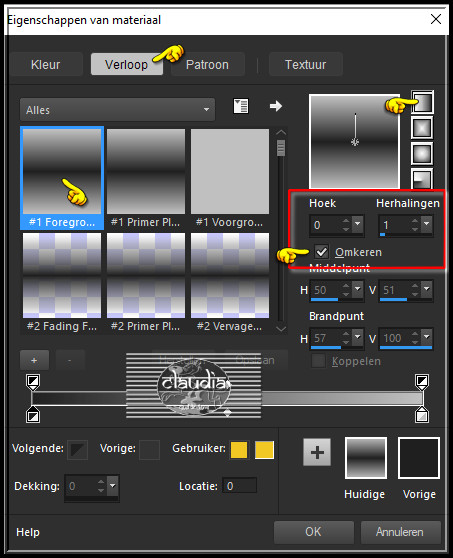Click the Herhalingen input field
The width and height of the screenshot is (453, 558).
point(394,225)
